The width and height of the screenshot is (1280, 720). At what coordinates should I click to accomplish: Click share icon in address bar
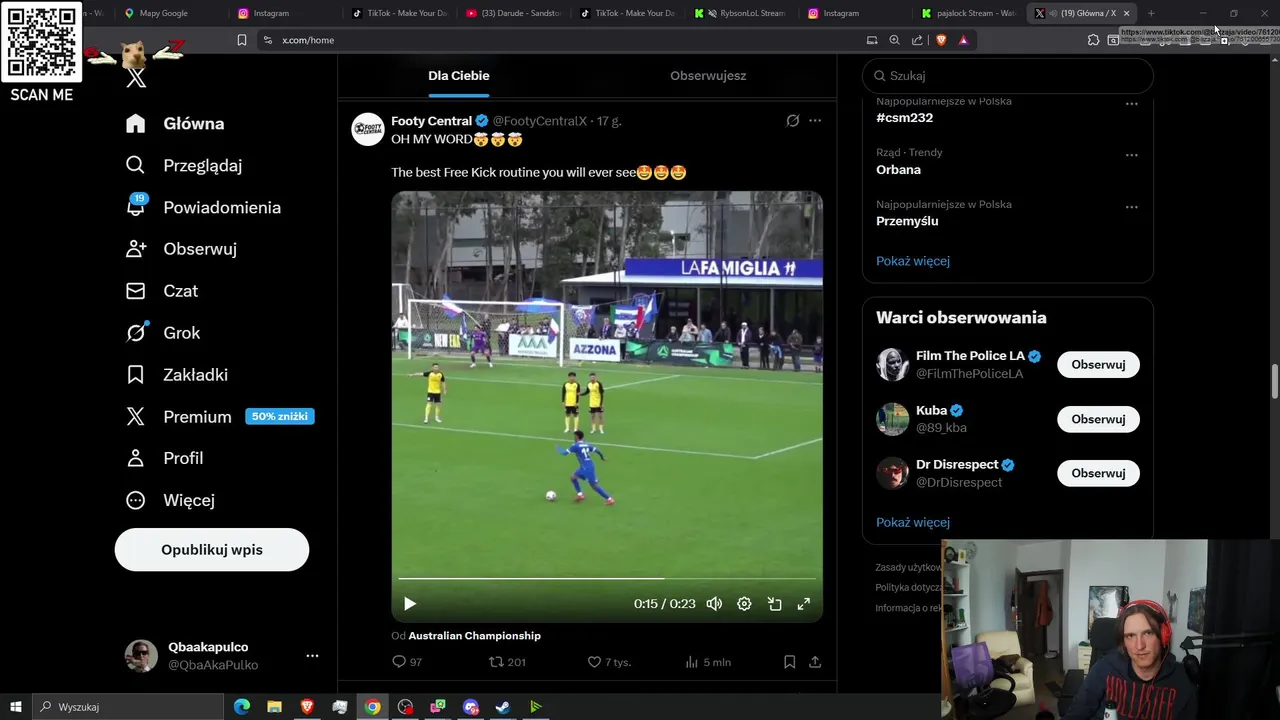[917, 40]
